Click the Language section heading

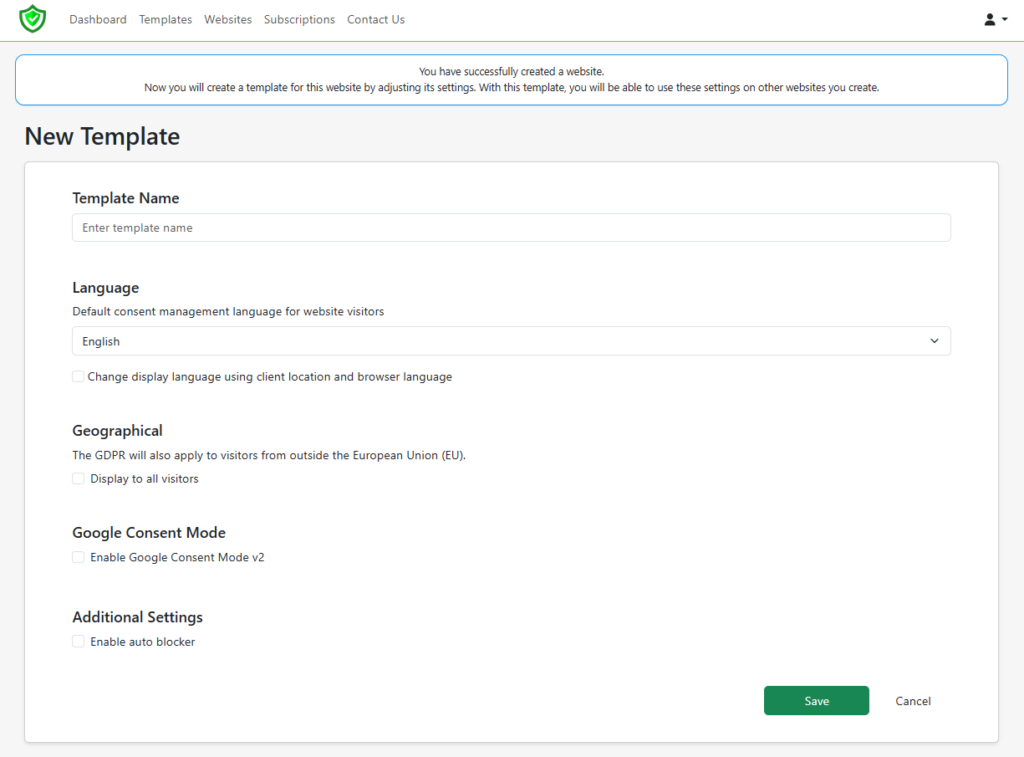point(106,288)
